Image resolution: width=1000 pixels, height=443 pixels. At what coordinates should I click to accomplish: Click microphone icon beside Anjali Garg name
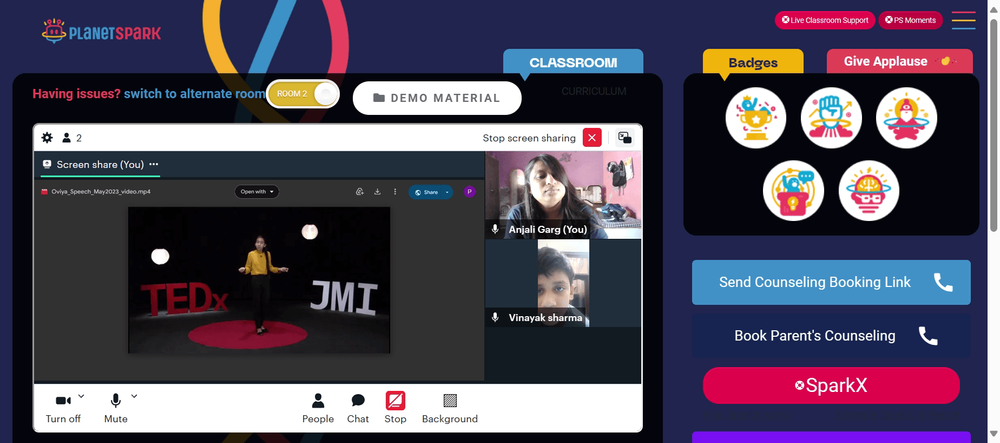click(x=495, y=229)
